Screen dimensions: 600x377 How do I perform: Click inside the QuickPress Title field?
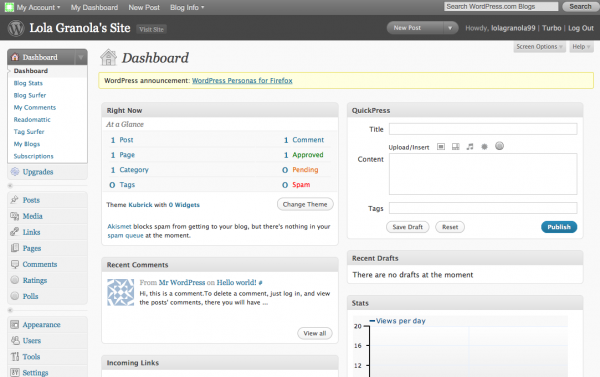point(483,129)
